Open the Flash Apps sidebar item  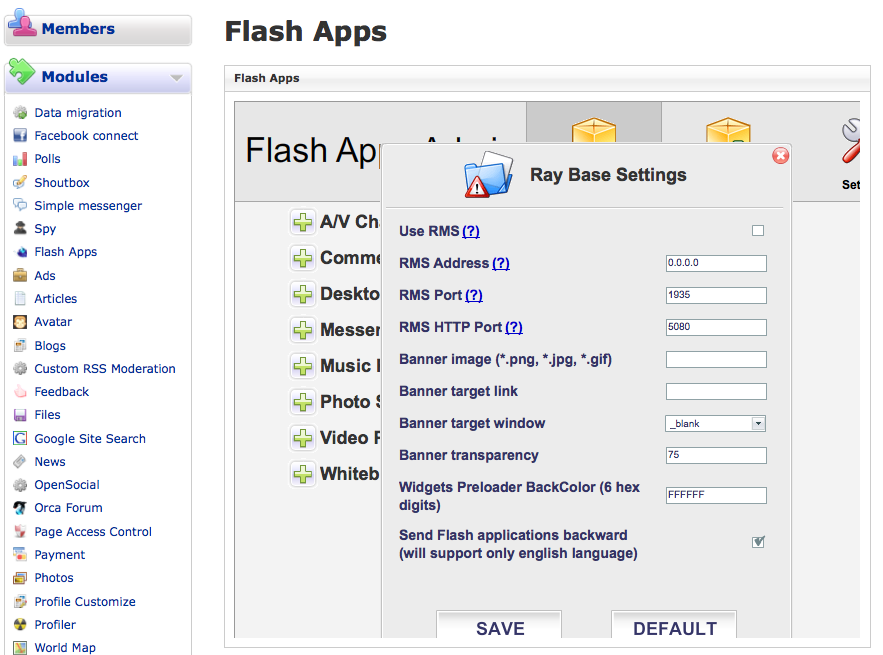(x=65, y=252)
